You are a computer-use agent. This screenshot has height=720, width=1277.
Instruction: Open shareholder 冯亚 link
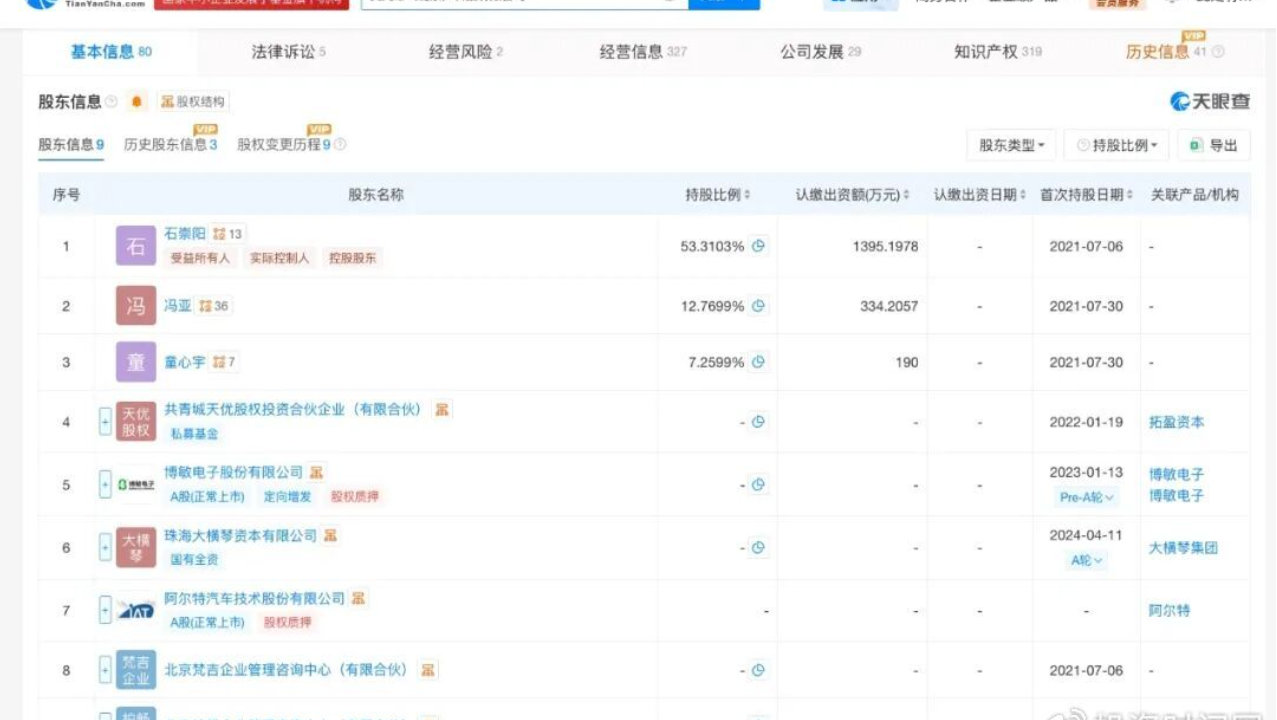click(177, 306)
